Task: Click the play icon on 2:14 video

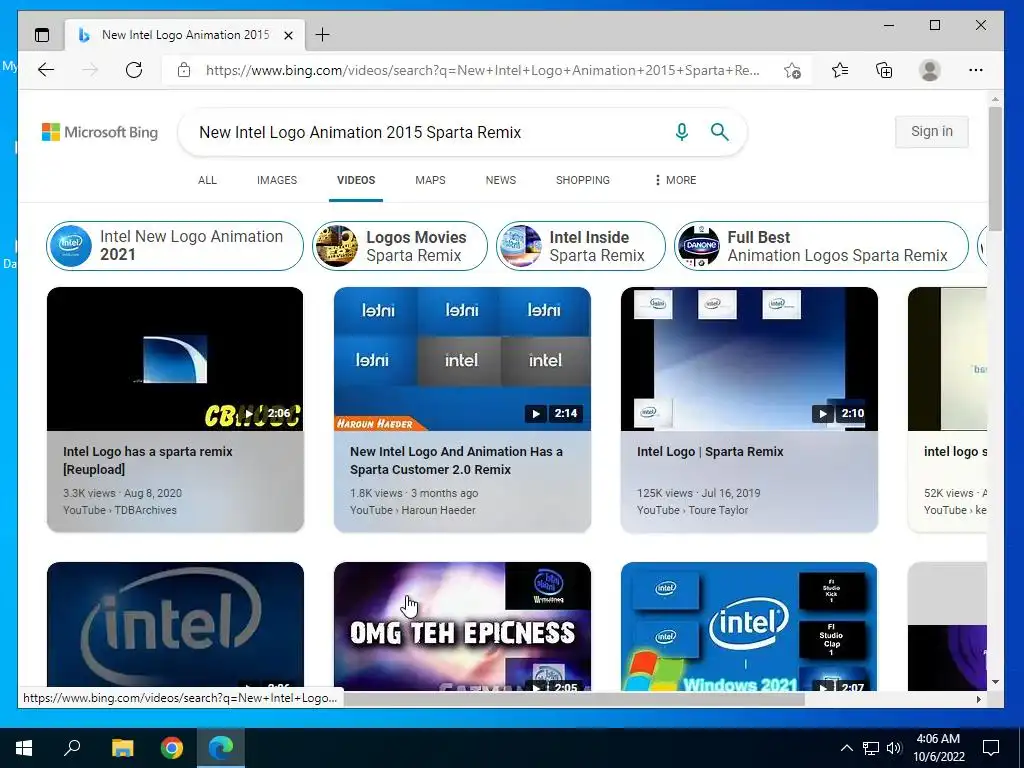Action: 536,413
